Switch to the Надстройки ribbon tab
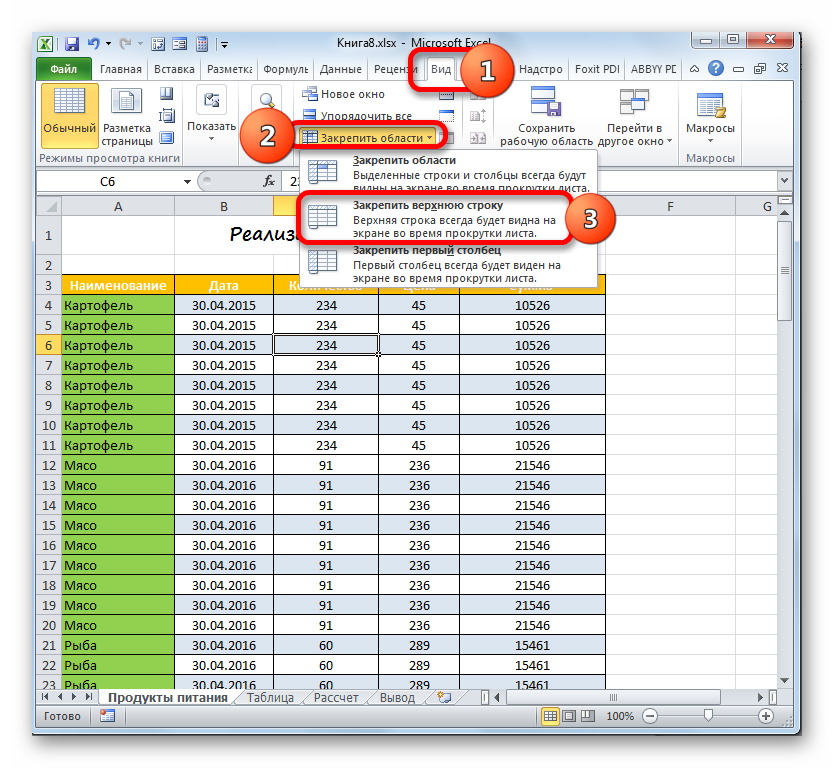The image size is (834, 768). click(x=540, y=69)
